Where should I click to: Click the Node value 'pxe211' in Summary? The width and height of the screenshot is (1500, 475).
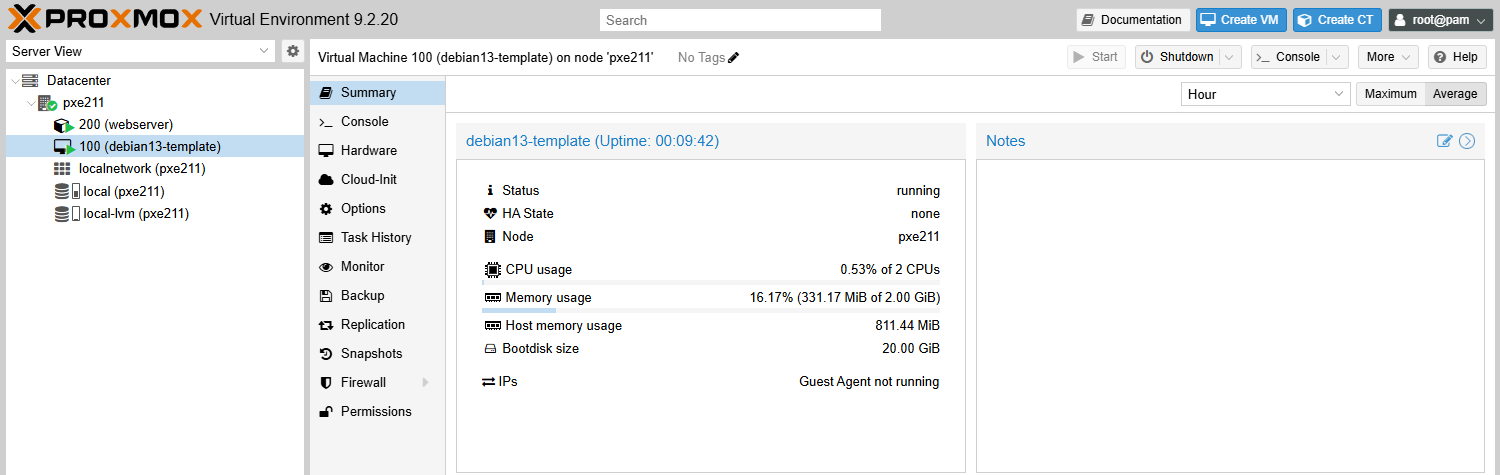919,237
